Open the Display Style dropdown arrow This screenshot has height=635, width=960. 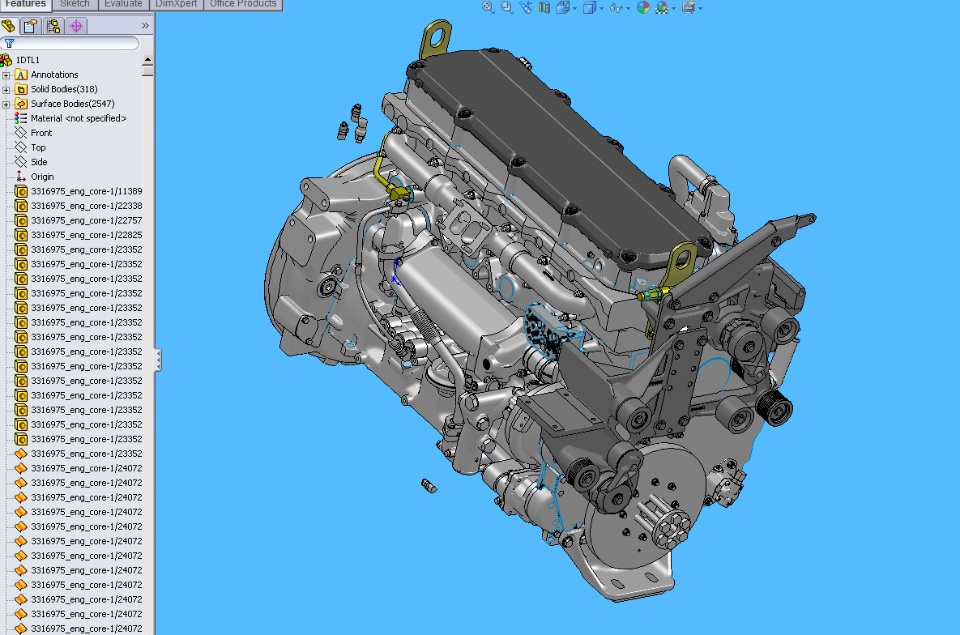pyautogui.click(x=601, y=8)
